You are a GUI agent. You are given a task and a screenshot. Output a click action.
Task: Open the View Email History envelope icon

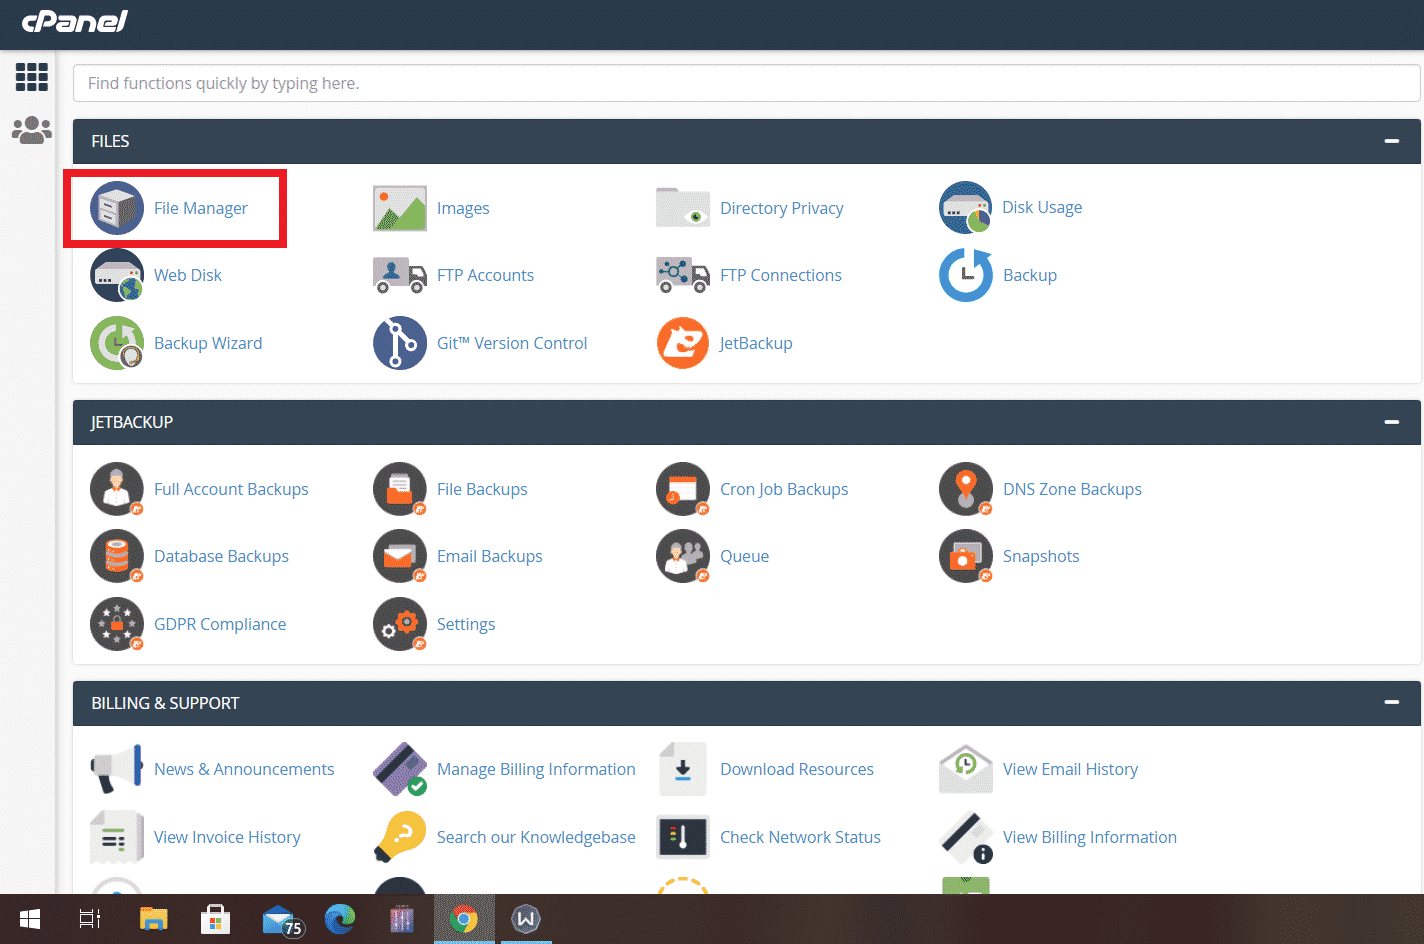(966, 769)
